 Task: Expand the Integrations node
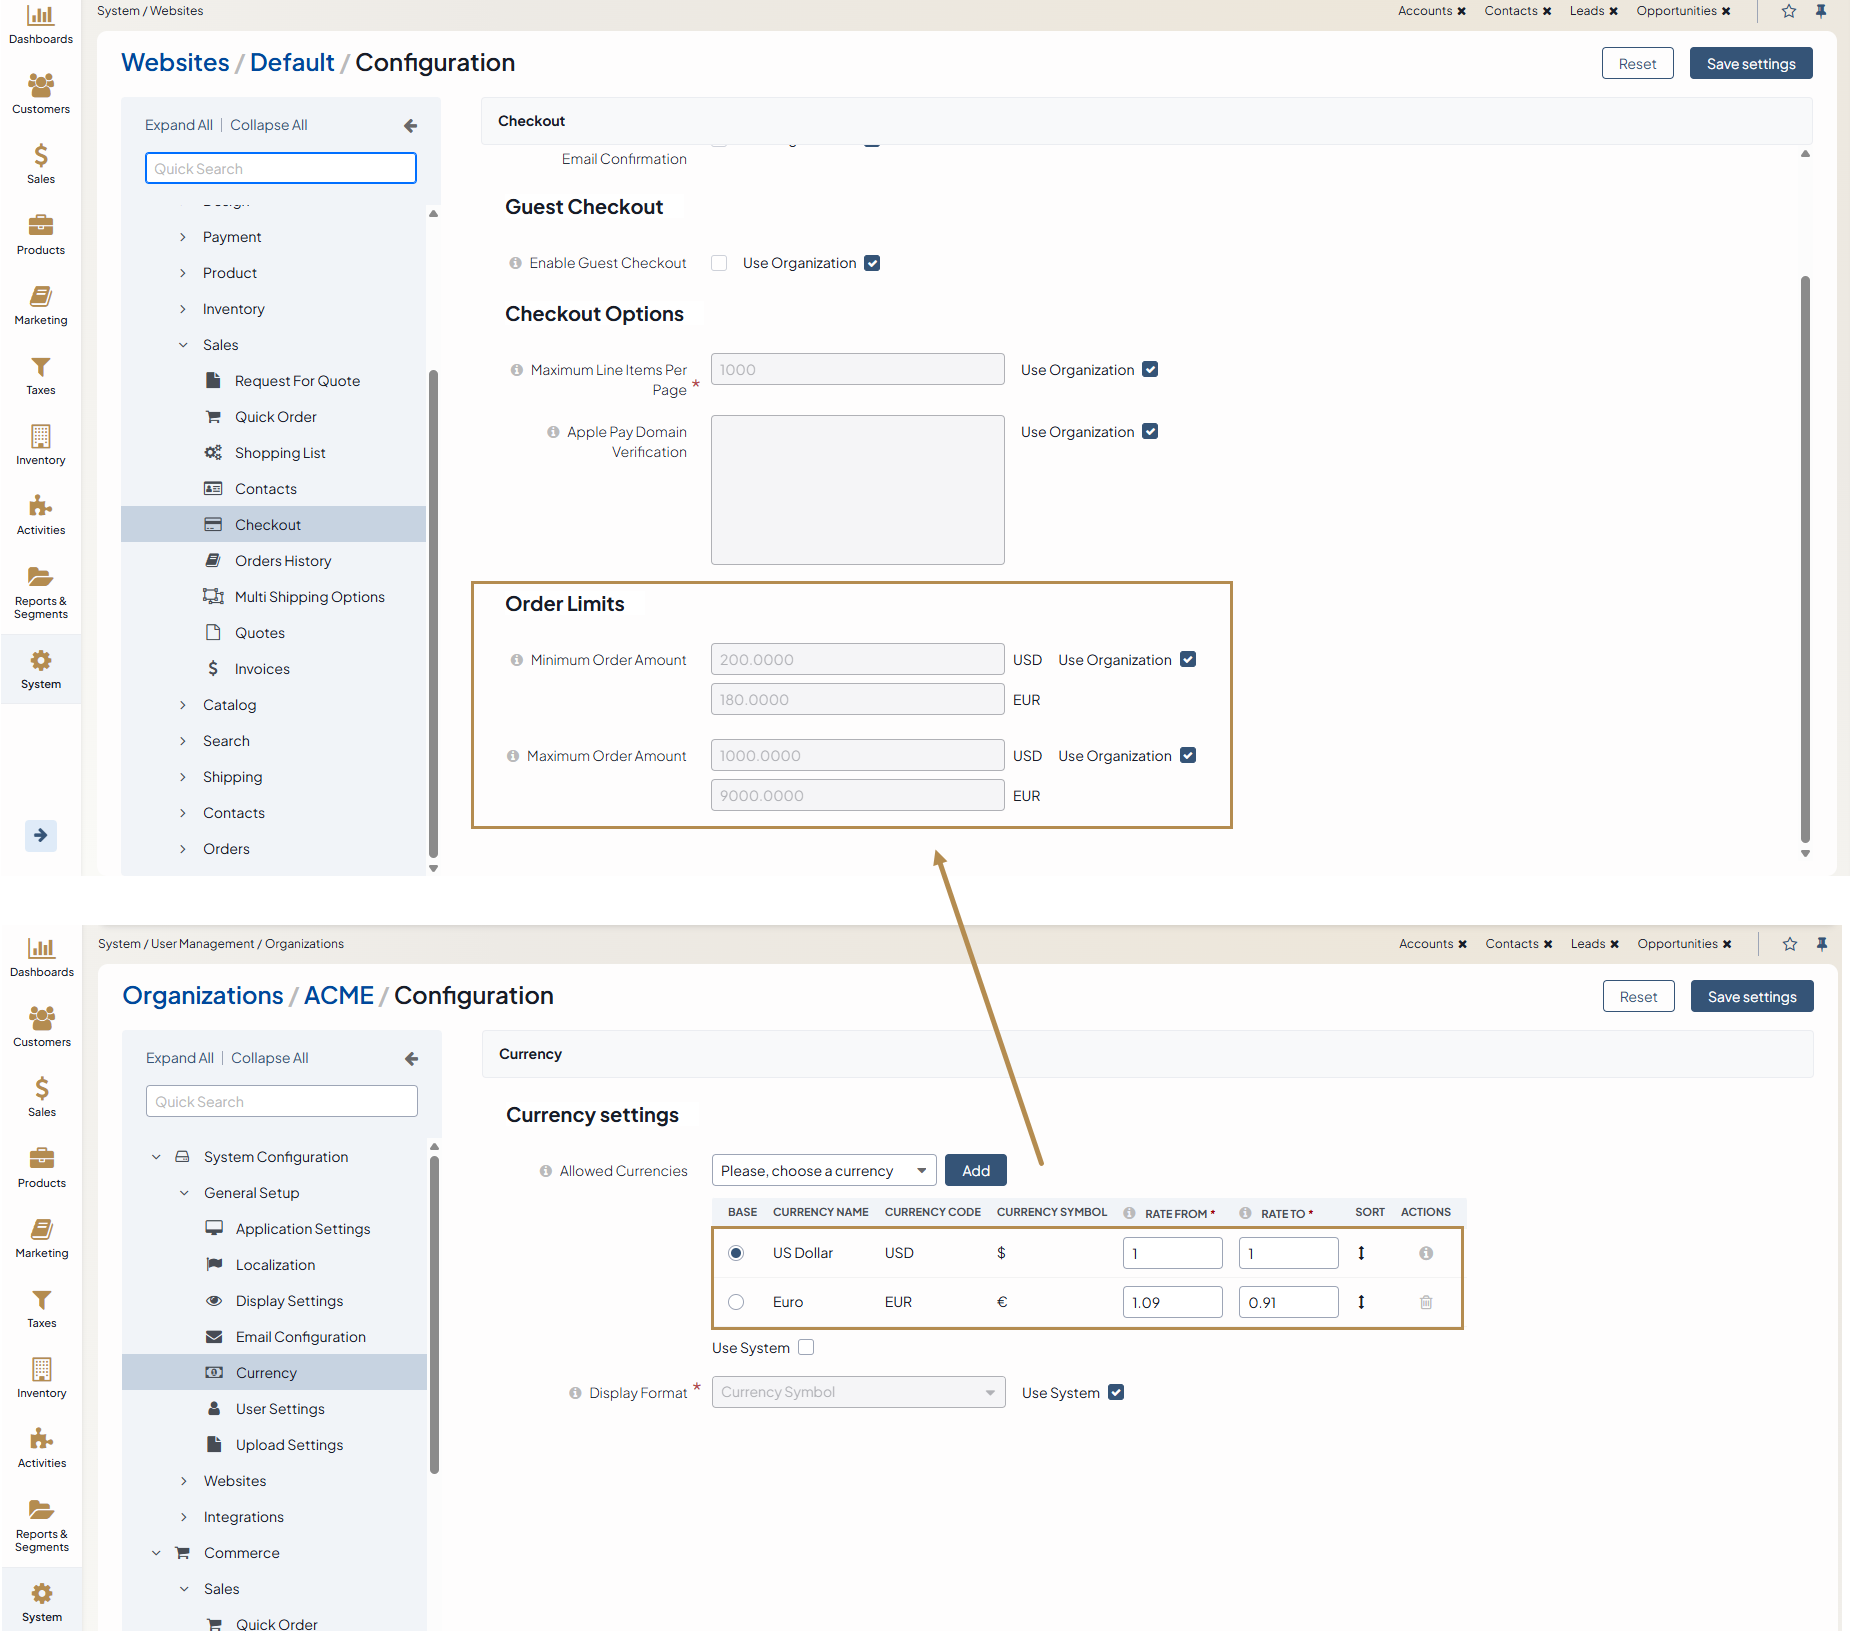tap(184, 1517)
